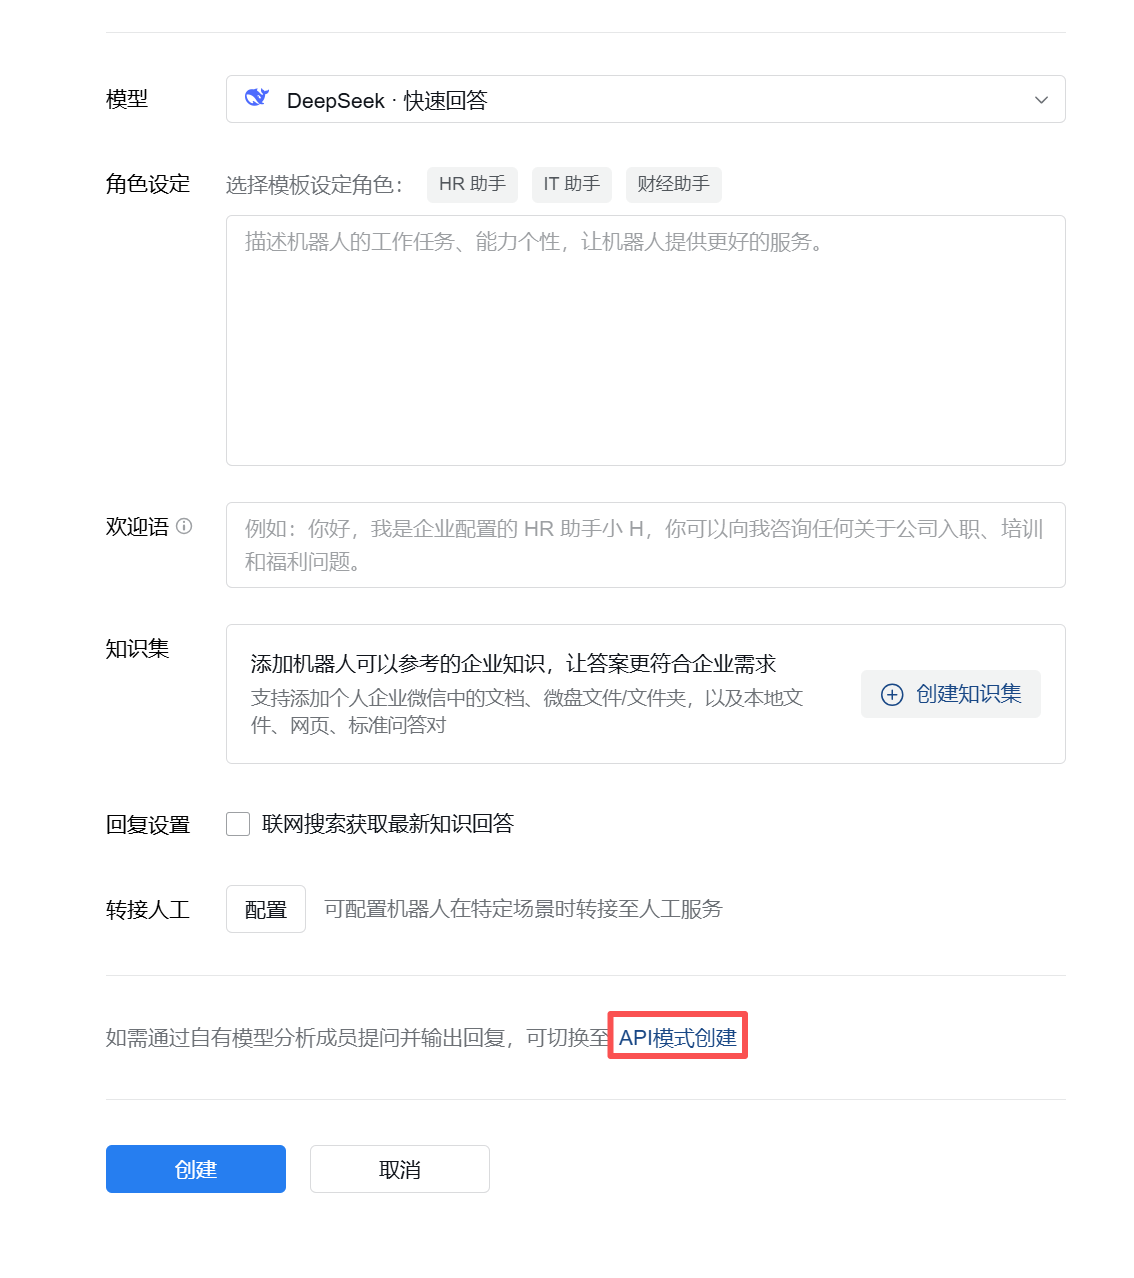Viewport: 1134px width, 1278px height.
Task: Select the HR 助手 role template
Action: [x=472, y=184]
